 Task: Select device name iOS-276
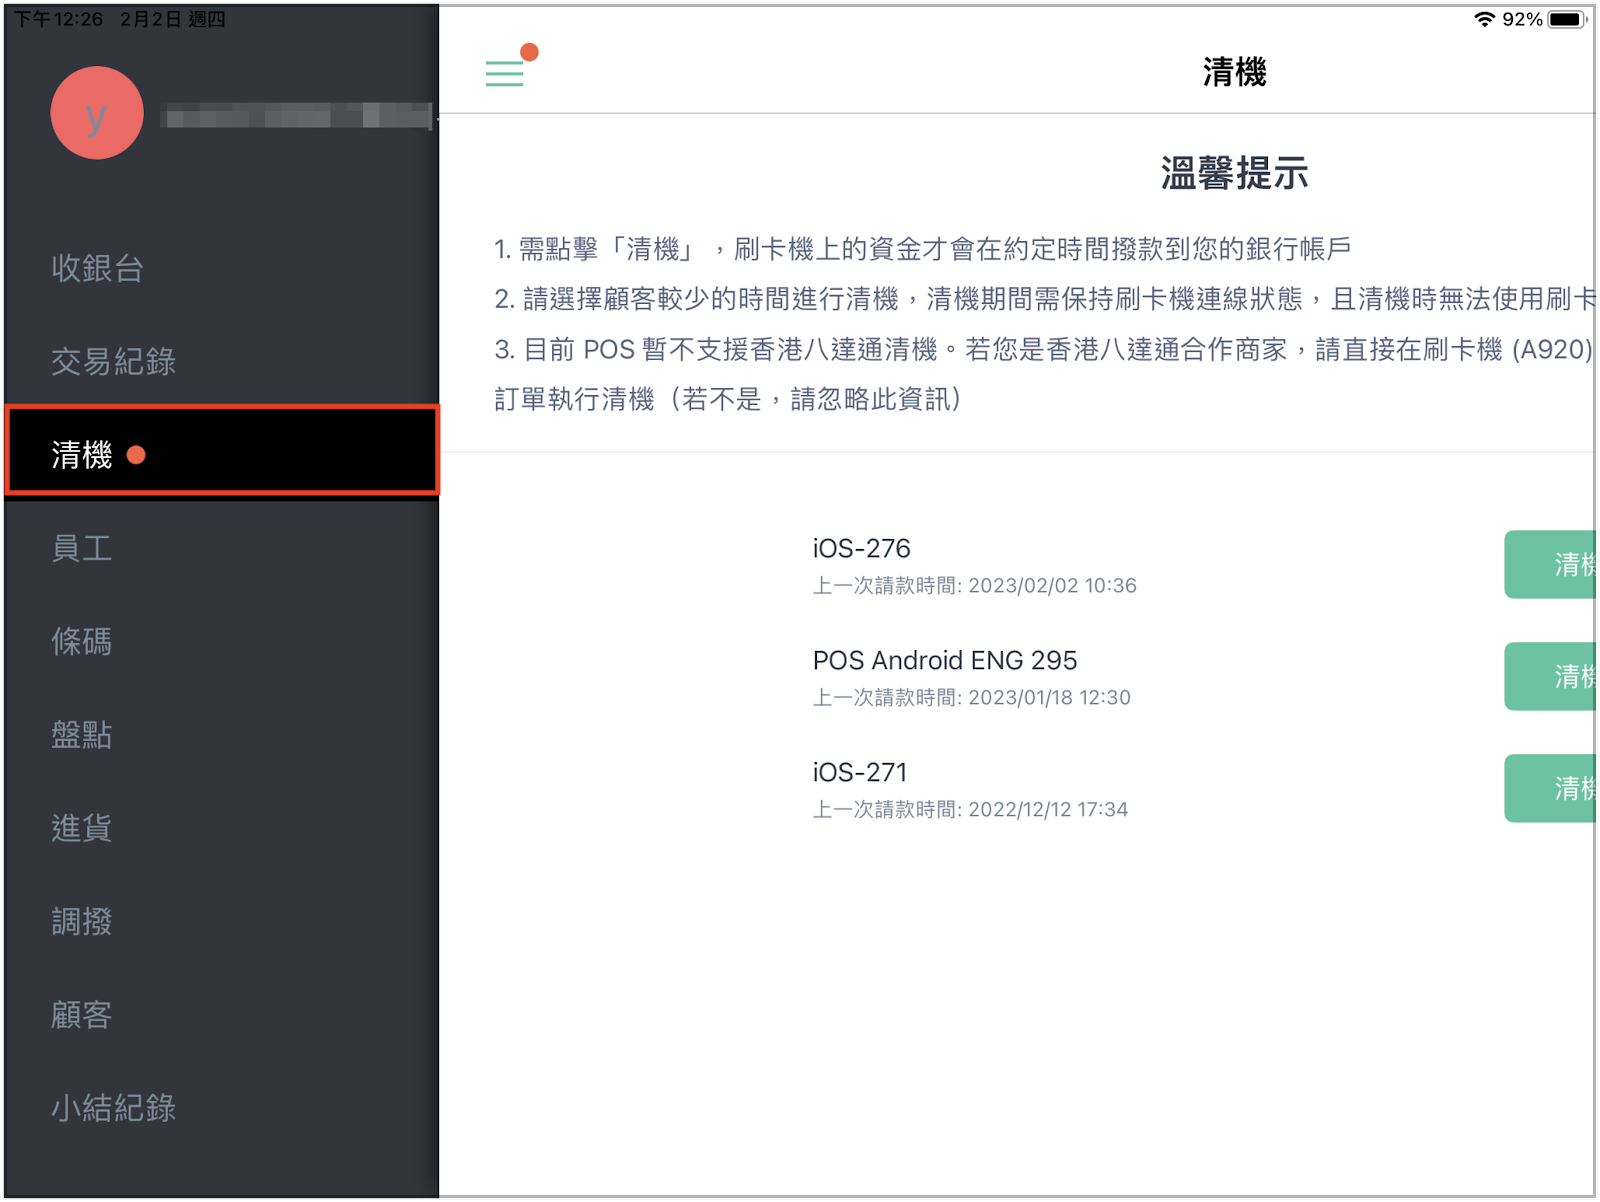[x=861, y=549]
